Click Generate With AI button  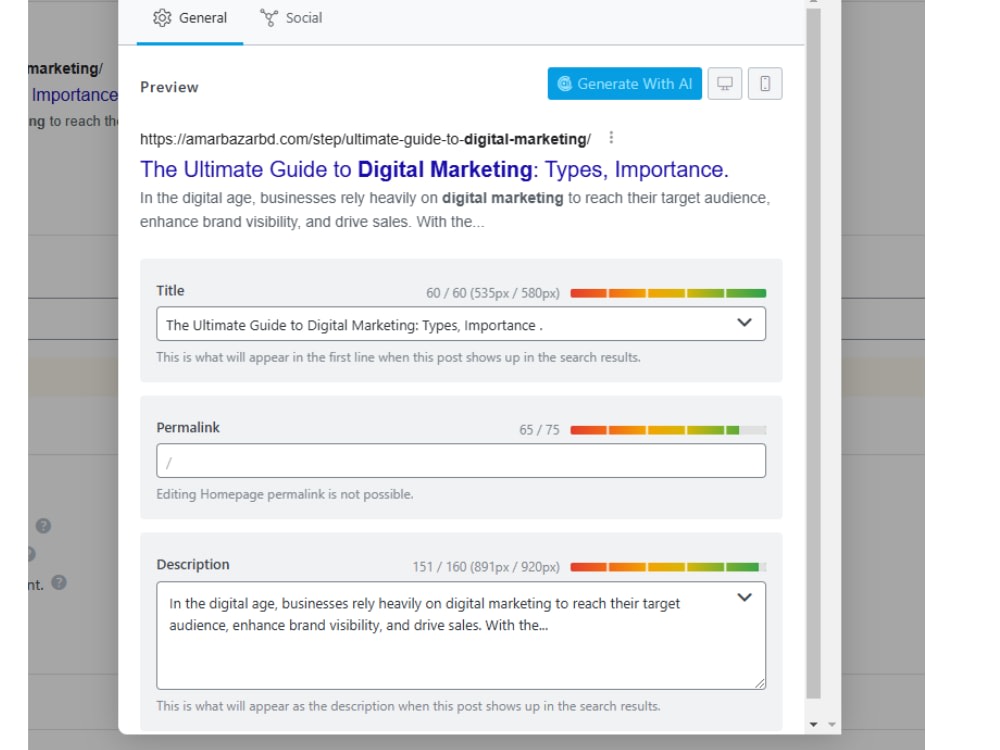[624, 84]
